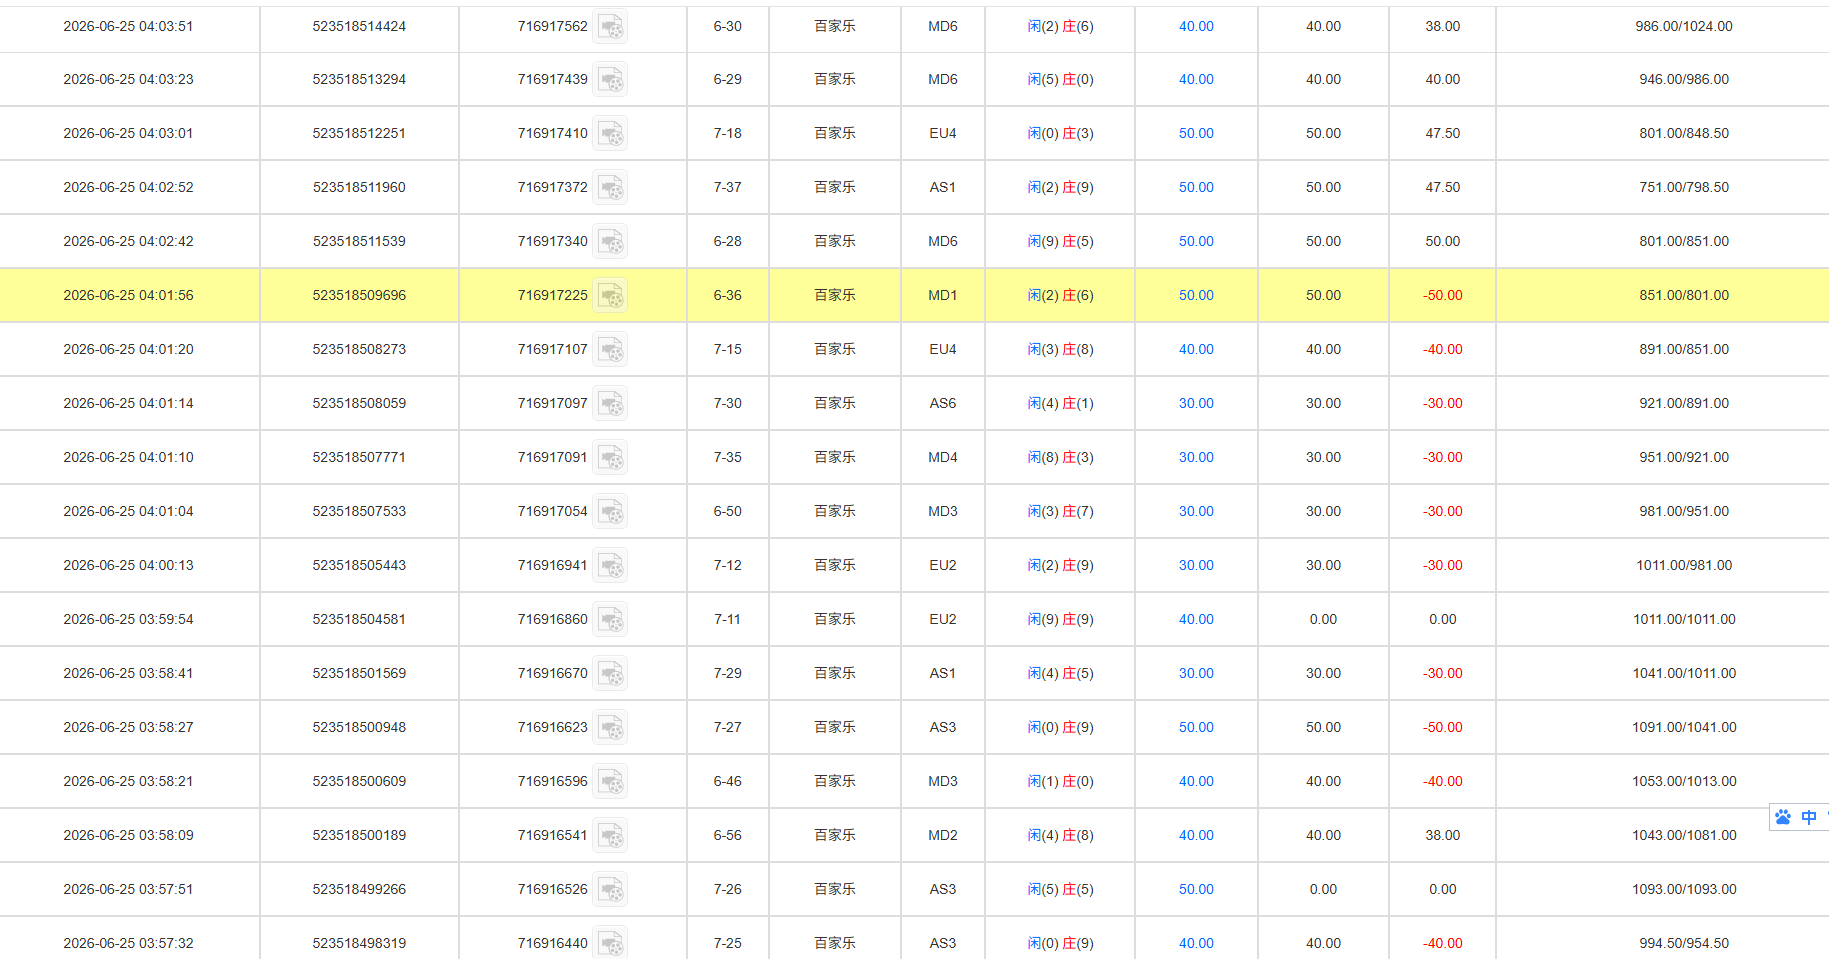Click order number 523518508273
Image resolution: width=1829 pixels, height=959 pixels.
coord(359,349)
